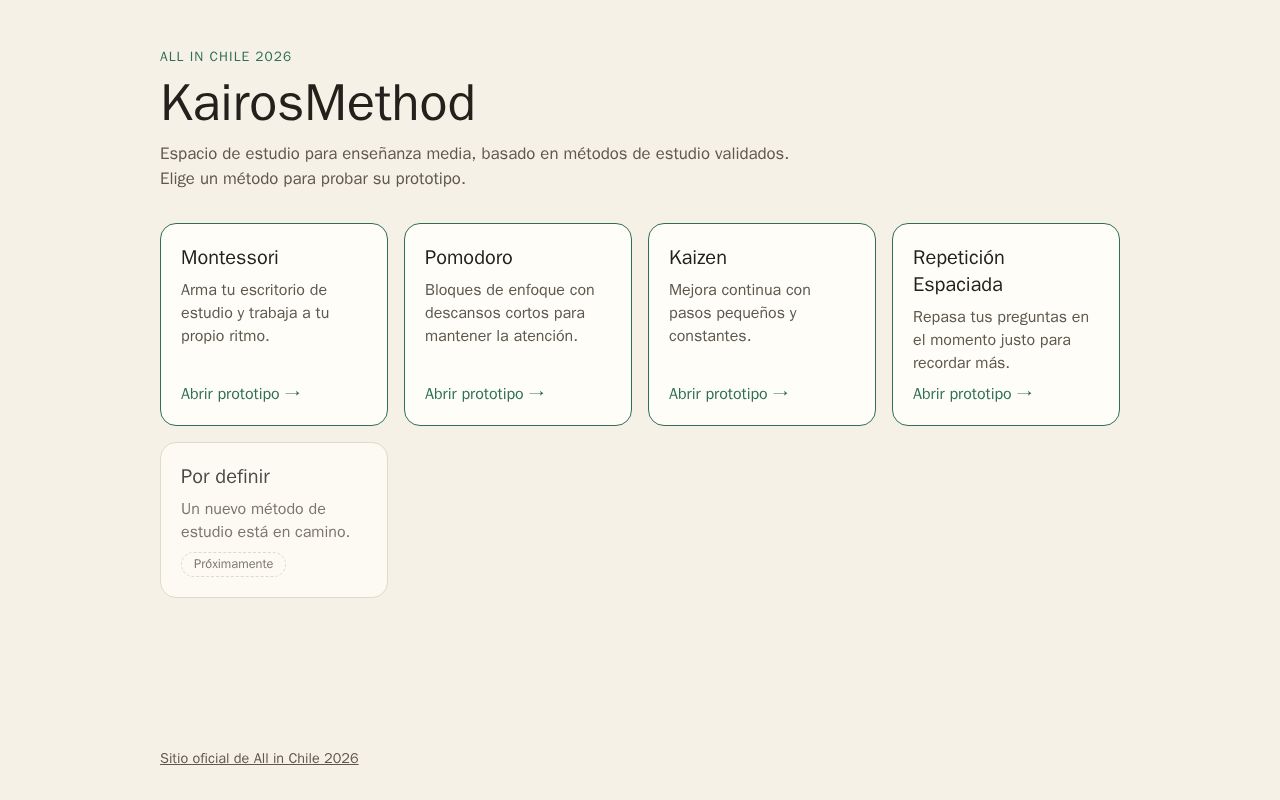The image size is (1280, 800).
Task: Click the Por definir card title
Action: (x=226, y=477)
